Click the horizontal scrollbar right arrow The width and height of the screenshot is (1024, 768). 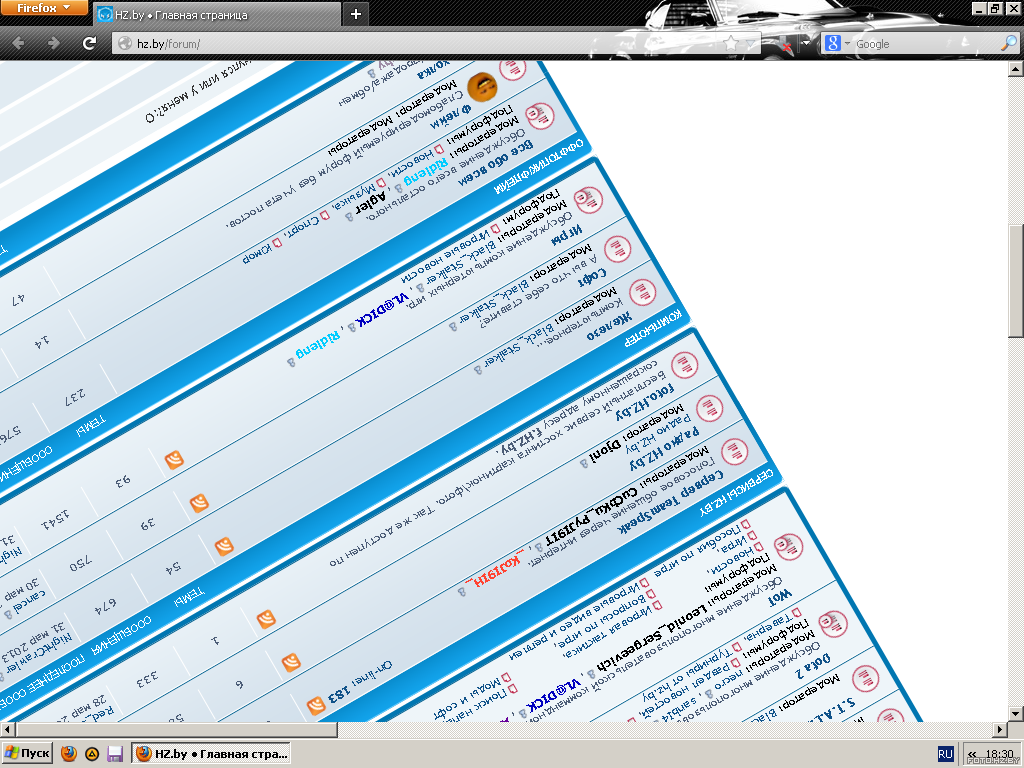coord(1001,729)
